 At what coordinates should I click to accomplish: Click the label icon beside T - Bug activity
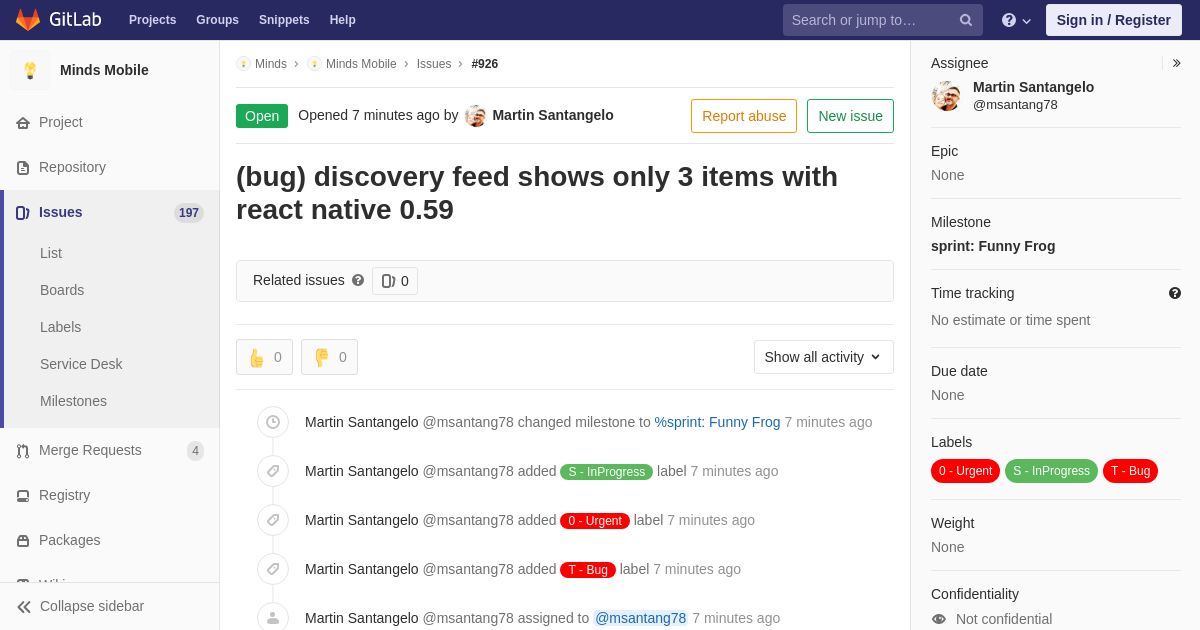273,569
